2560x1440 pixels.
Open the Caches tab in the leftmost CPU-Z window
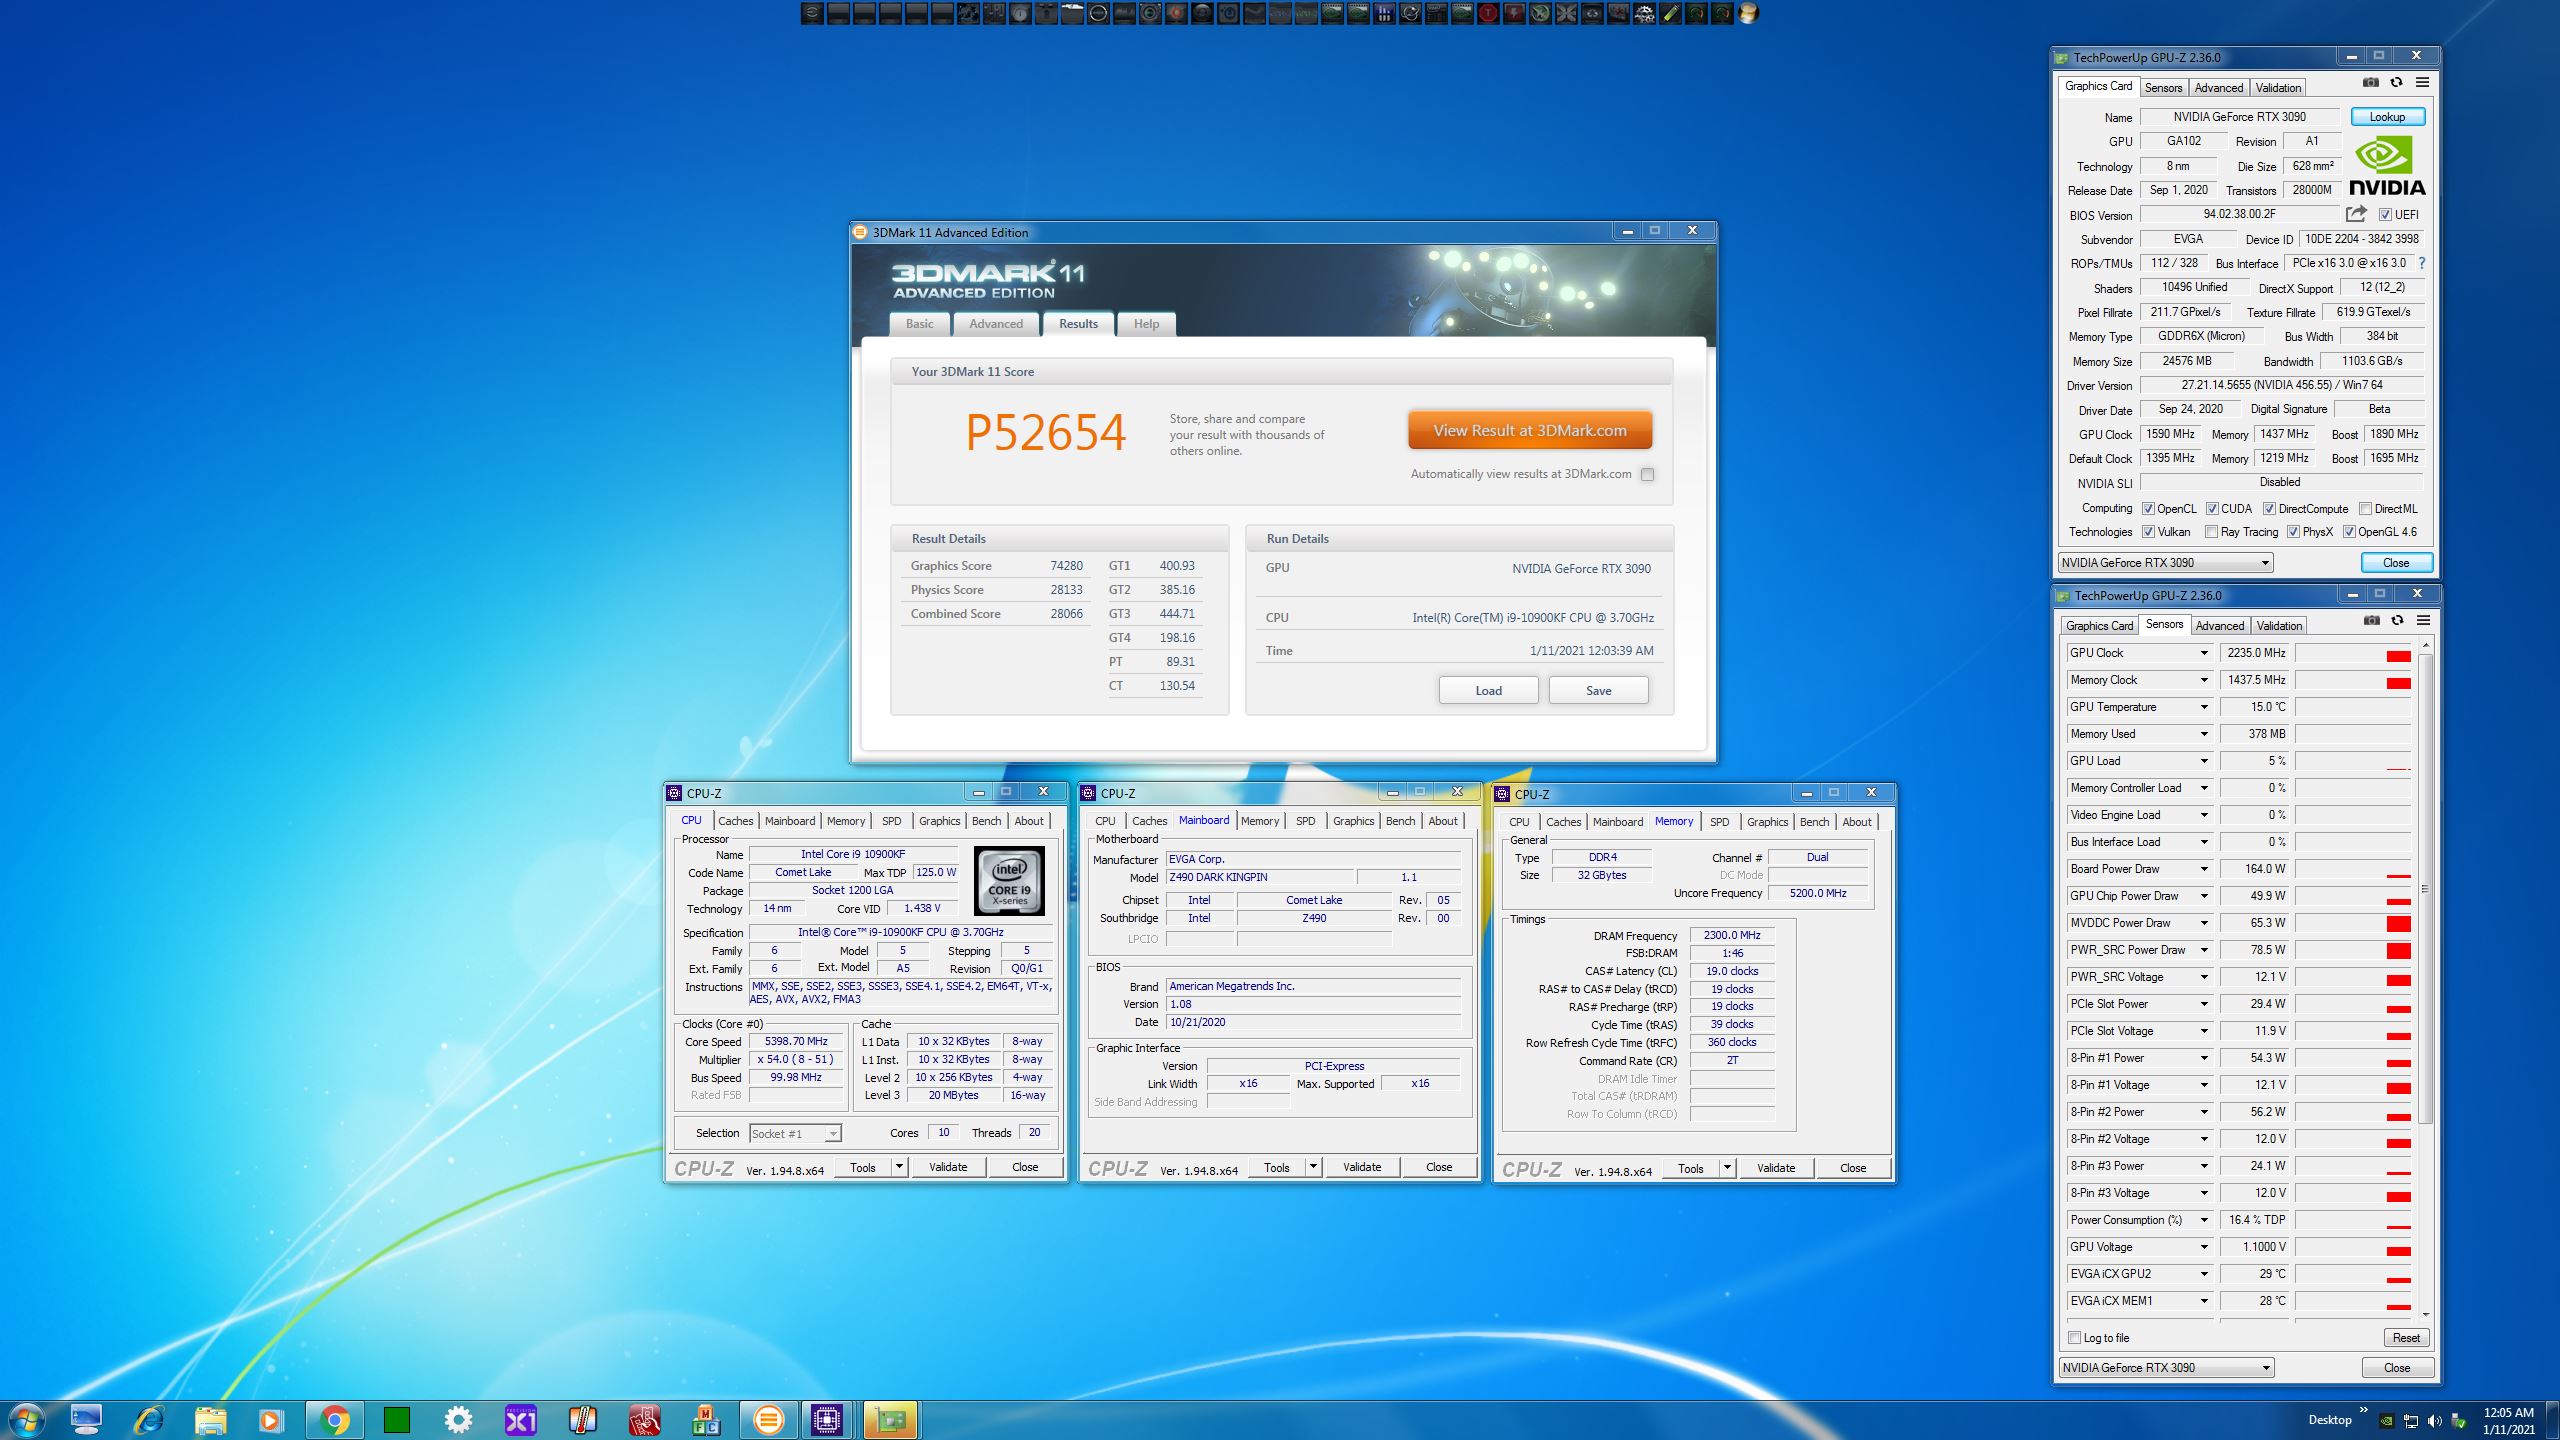[735, 821]
